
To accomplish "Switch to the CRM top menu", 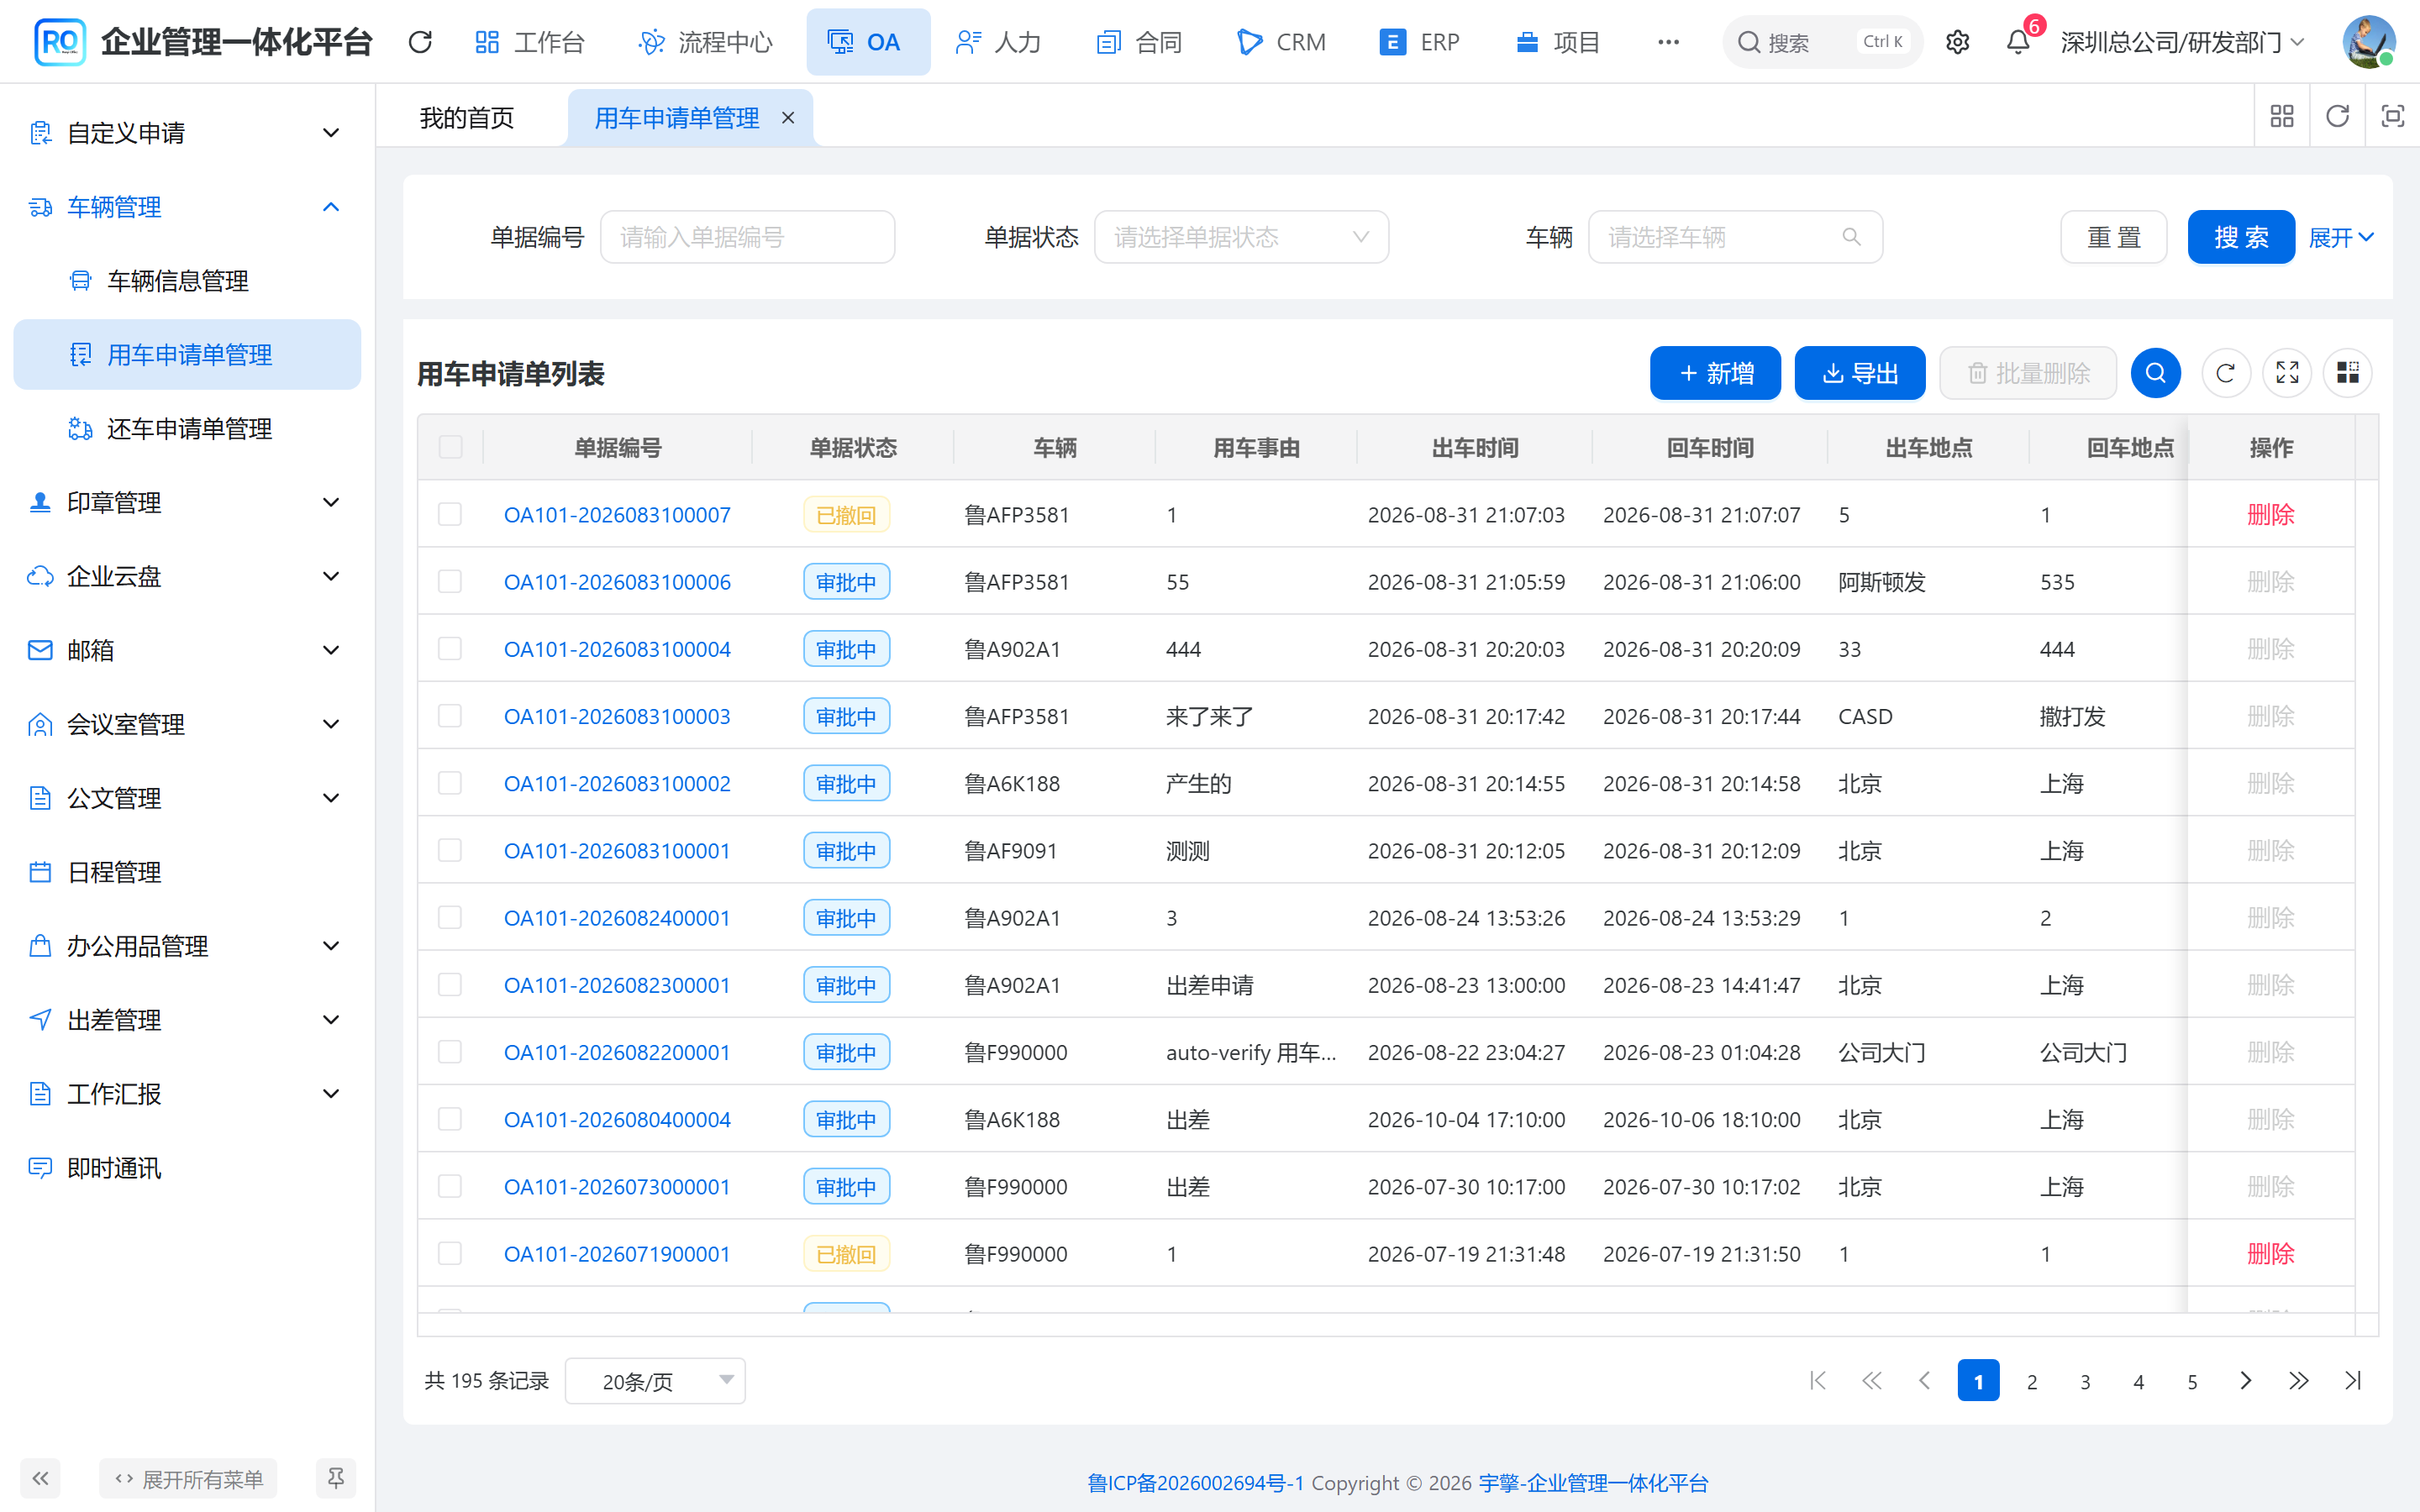I will (1281, 42).
